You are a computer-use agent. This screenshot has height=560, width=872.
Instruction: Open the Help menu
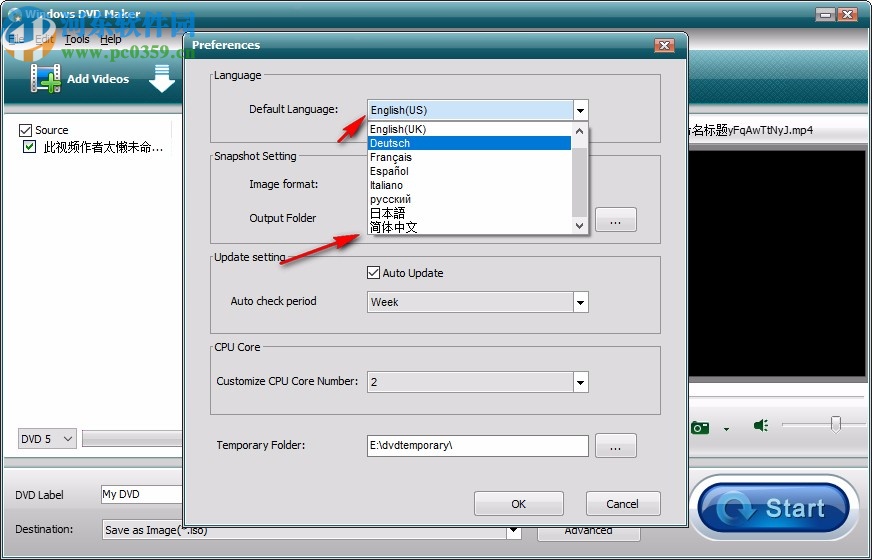click(111, 39)
